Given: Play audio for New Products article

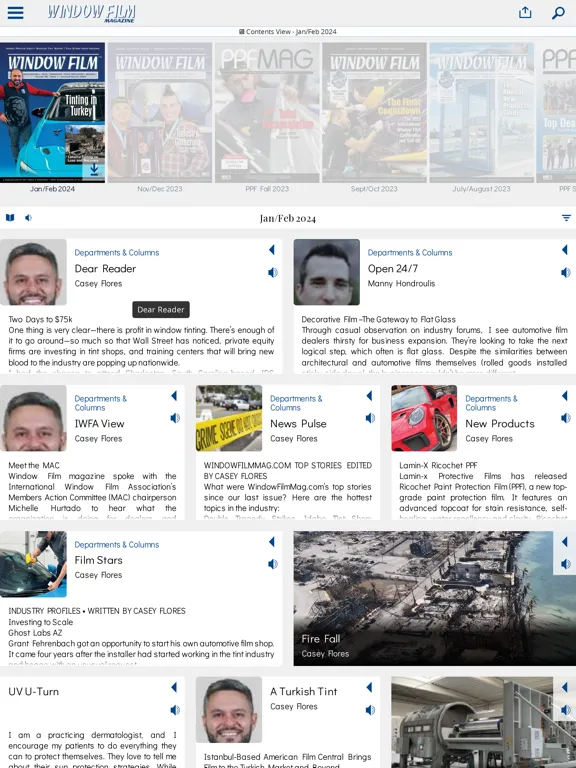Looking at the screenshot, I should coord(566,418).
